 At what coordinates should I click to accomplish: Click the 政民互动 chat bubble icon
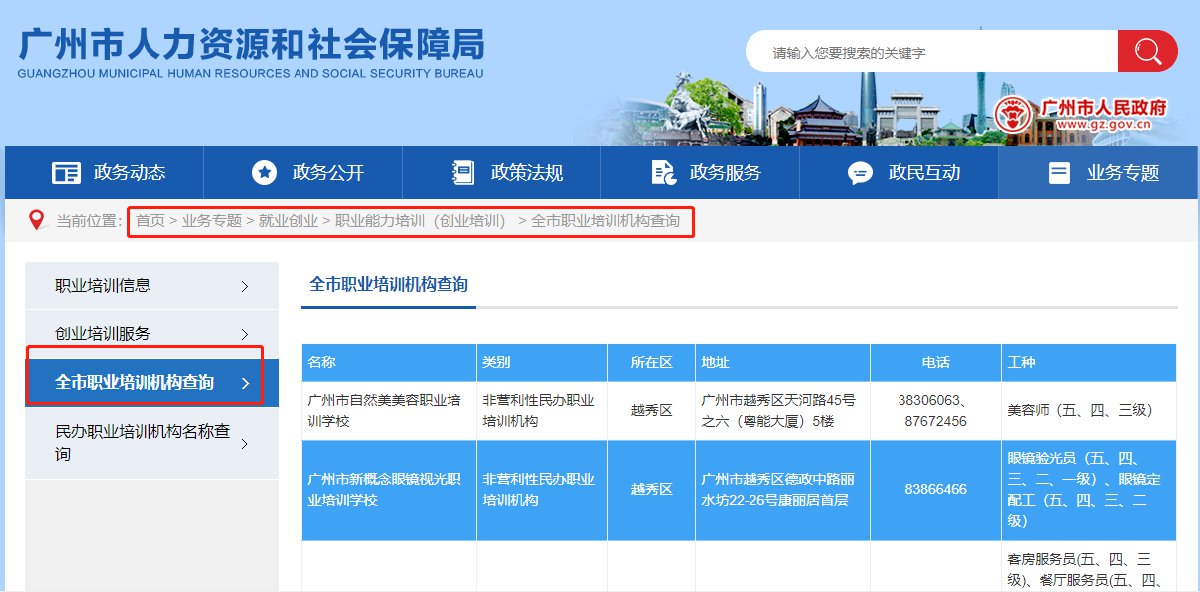point(860,173)
